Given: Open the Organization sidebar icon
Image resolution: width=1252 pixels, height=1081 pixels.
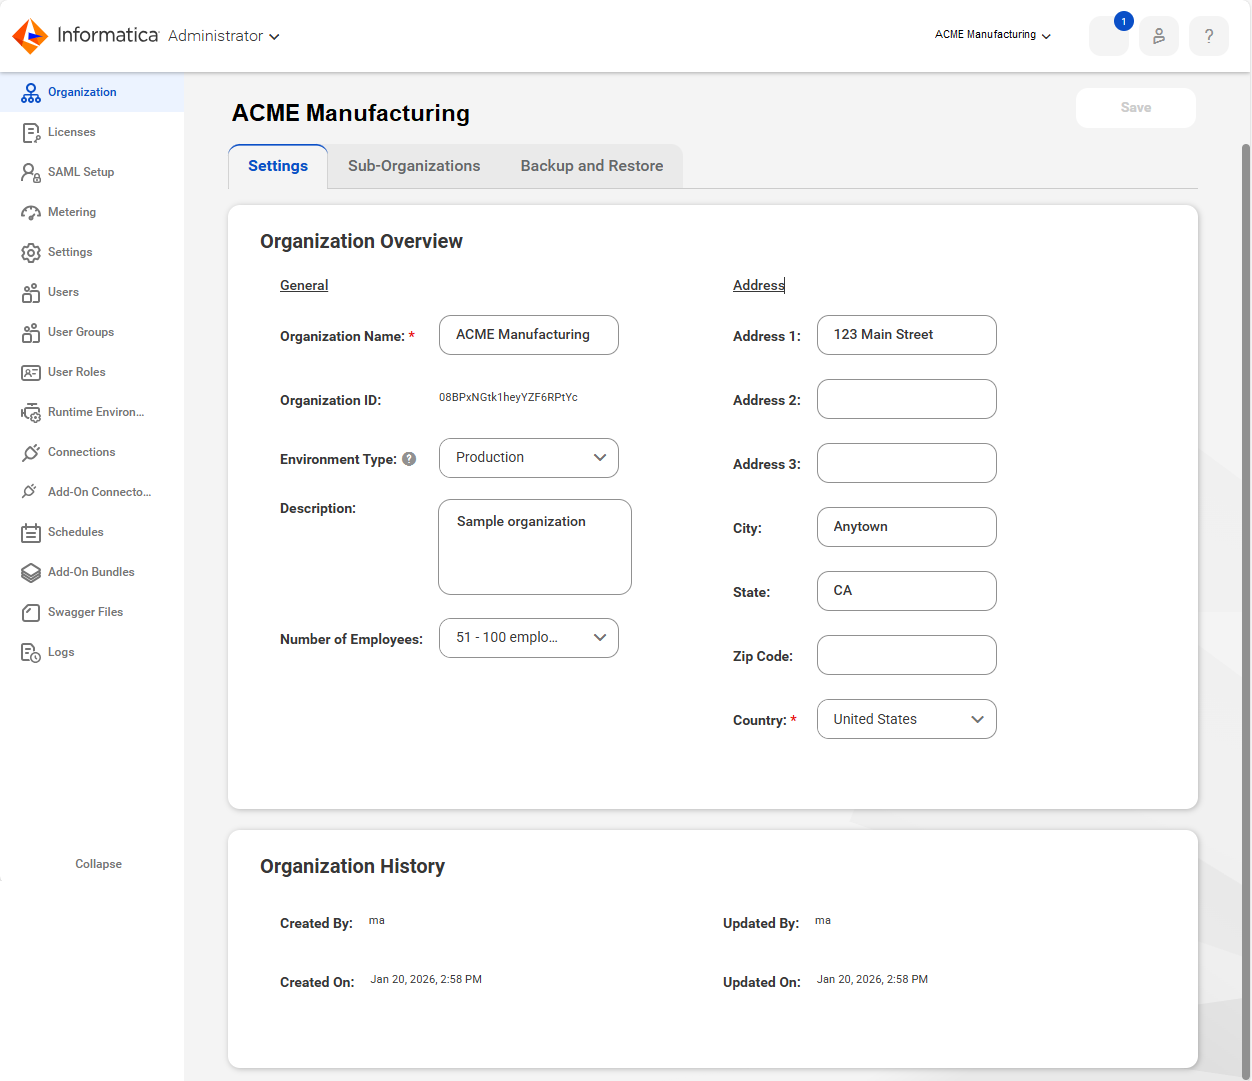Looking at the screenshot, I should pos(31,93).
